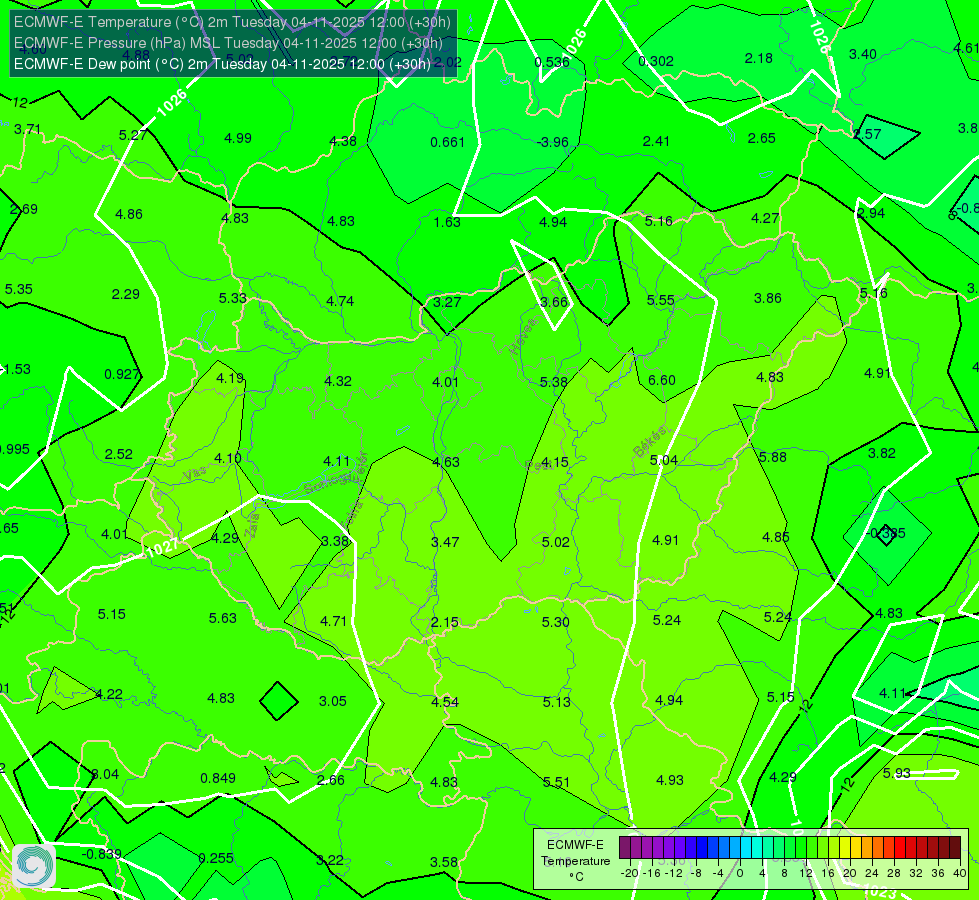Viewport: 979px width, 900px height.
Task: Click the map value 0.536
Action: tap(552, 62)
